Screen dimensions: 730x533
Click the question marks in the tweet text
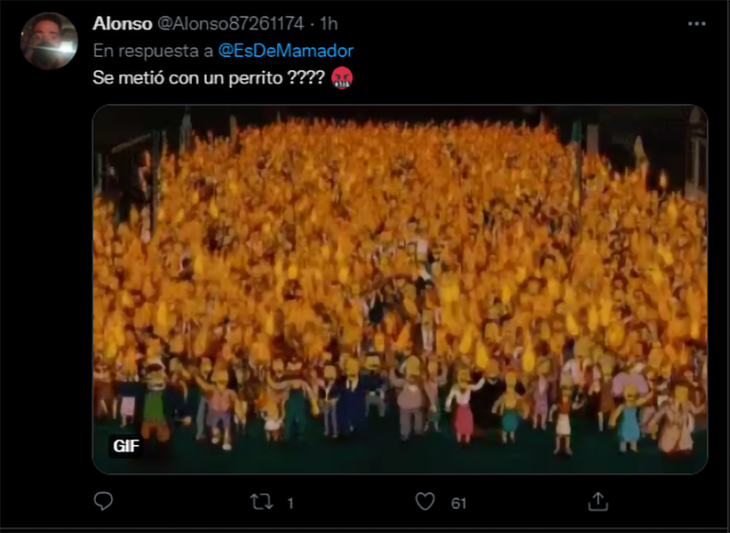[x=306, y=78]
